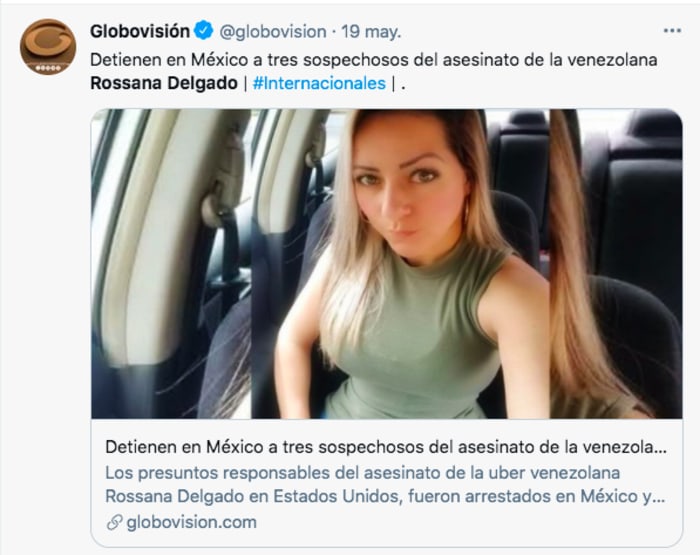
Task: Open the @globovision handle
Action: click(x=273, y=32)
